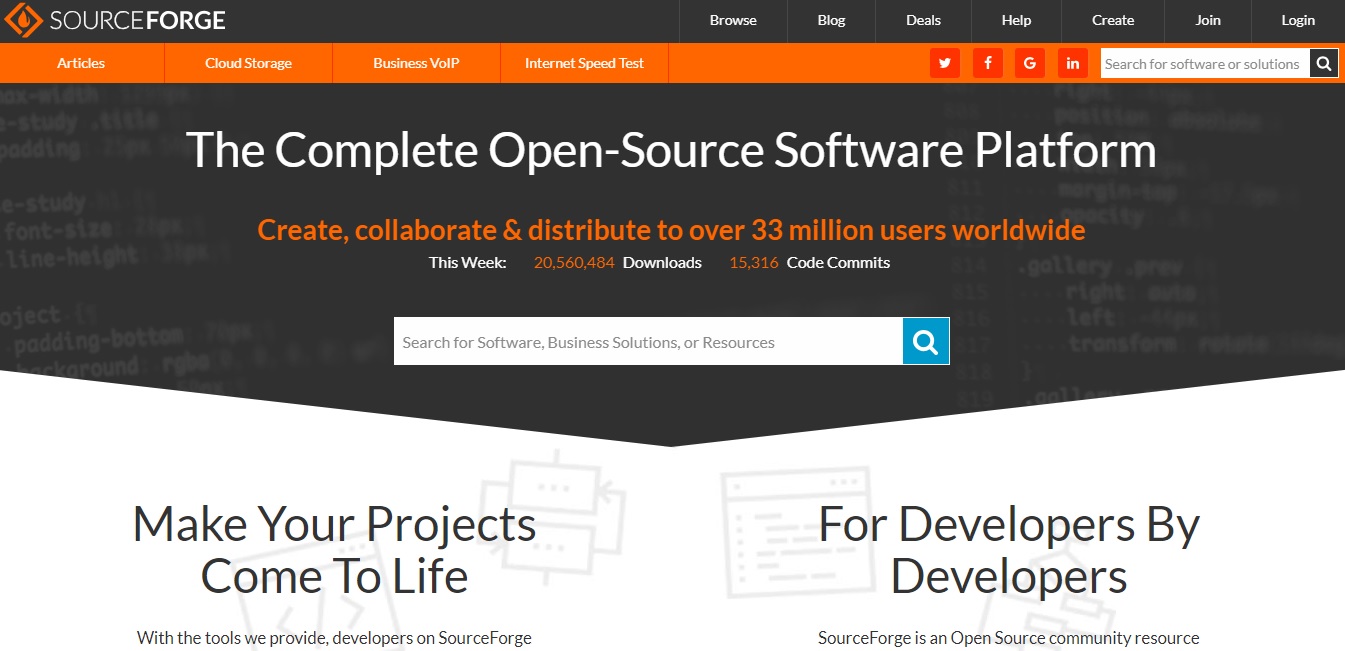
Task: Focus the "Search for software or solutions" field
Action: click(1205, 64)
